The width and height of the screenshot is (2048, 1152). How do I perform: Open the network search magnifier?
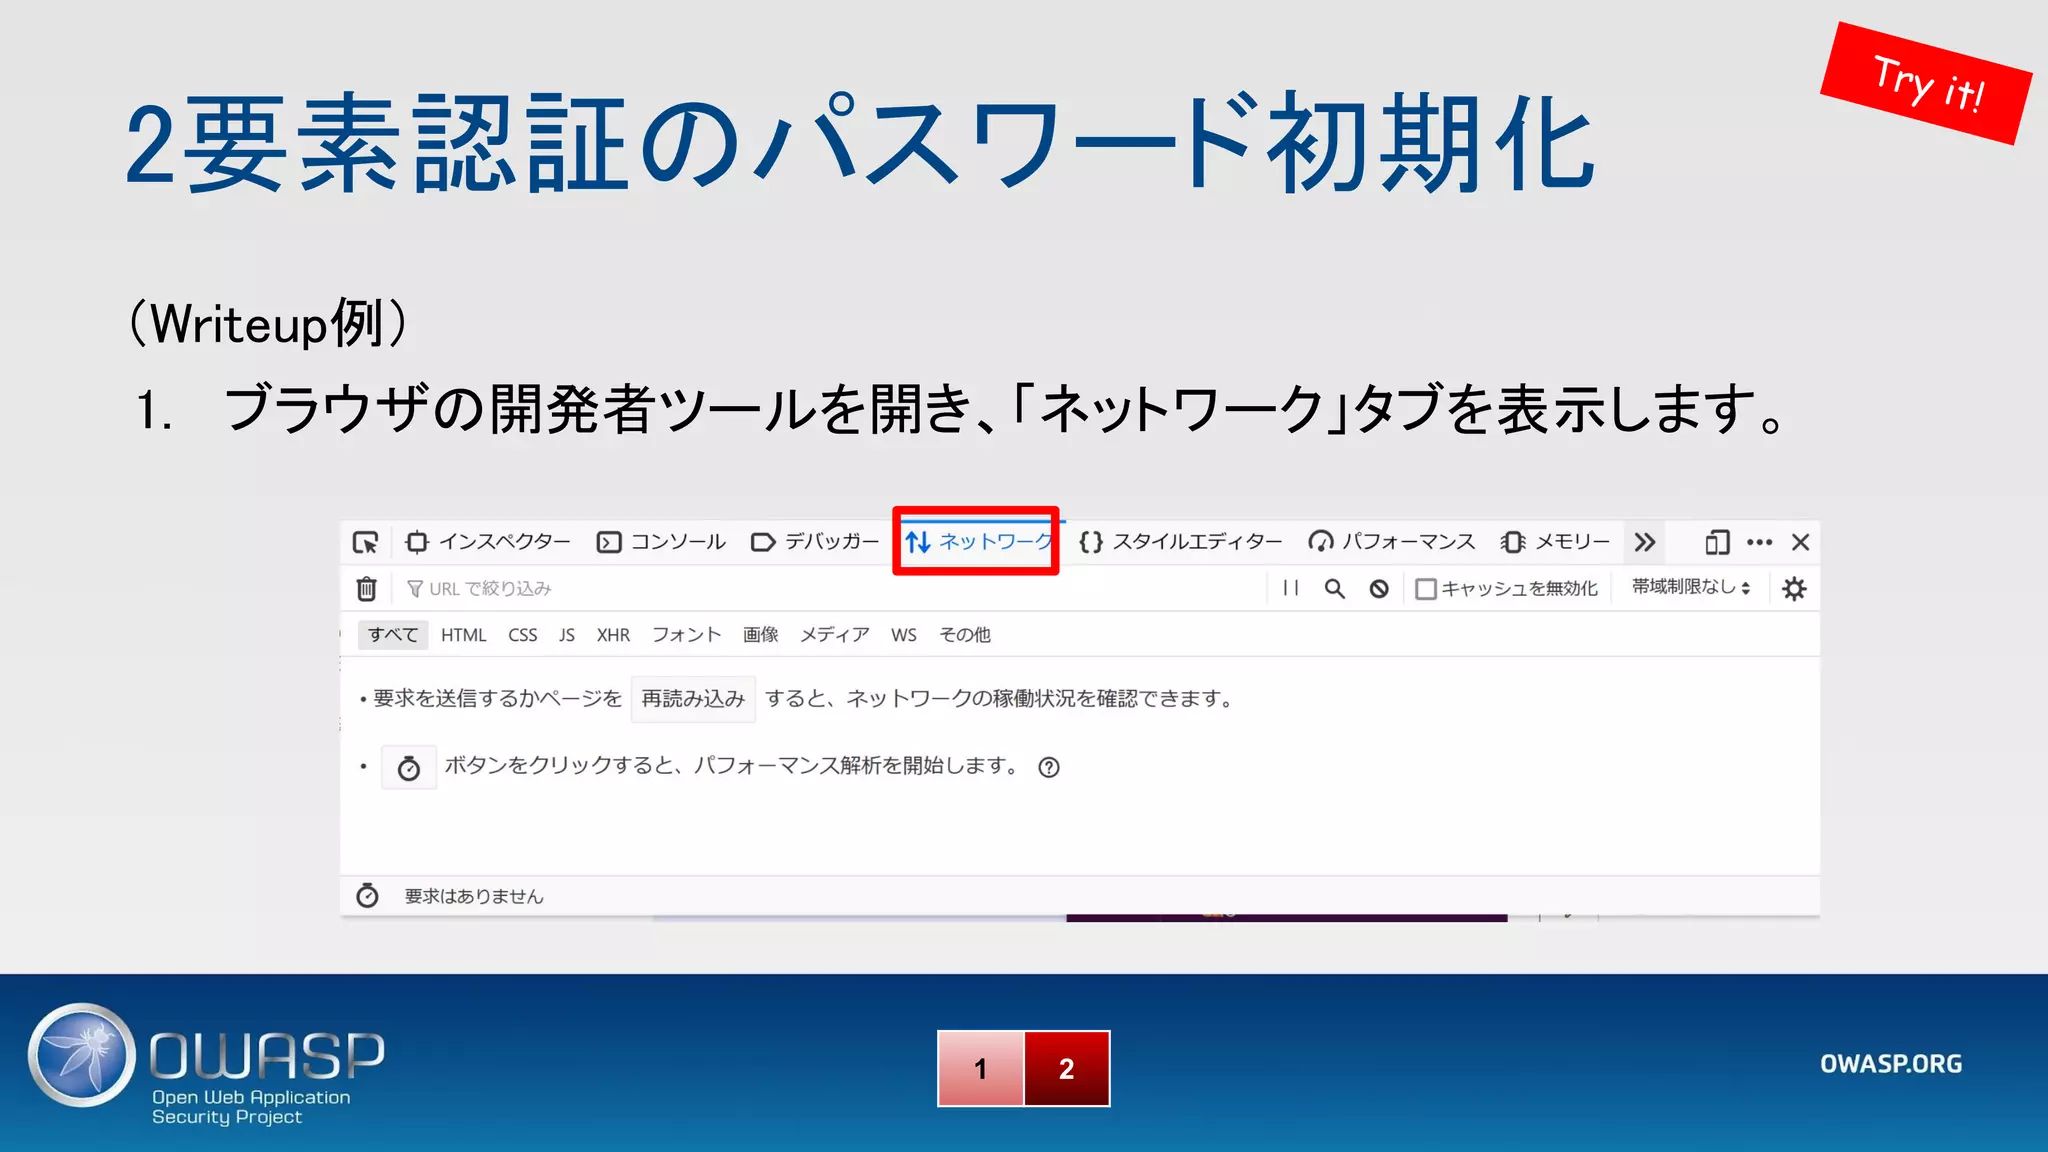1335,589
